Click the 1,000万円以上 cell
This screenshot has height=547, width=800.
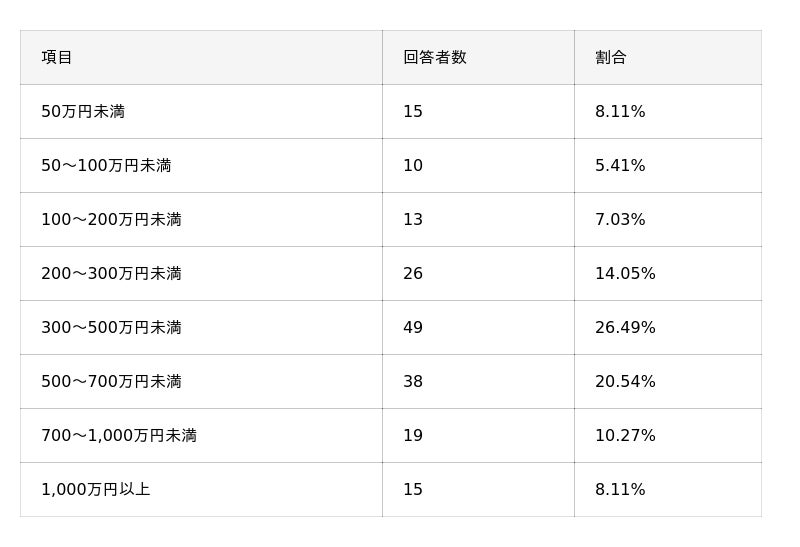pos(96,490)
